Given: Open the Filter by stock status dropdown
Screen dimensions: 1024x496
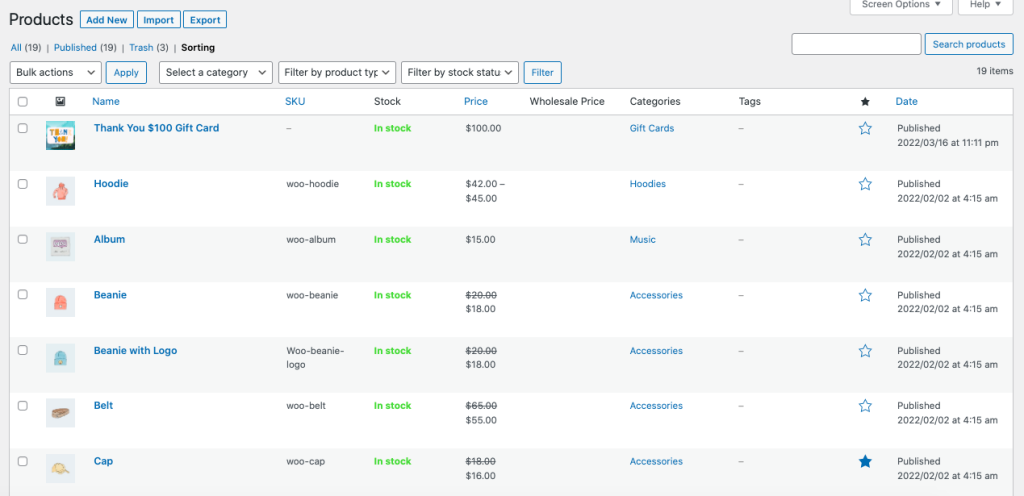Looking at the screenshot, I should click(460, 72).
